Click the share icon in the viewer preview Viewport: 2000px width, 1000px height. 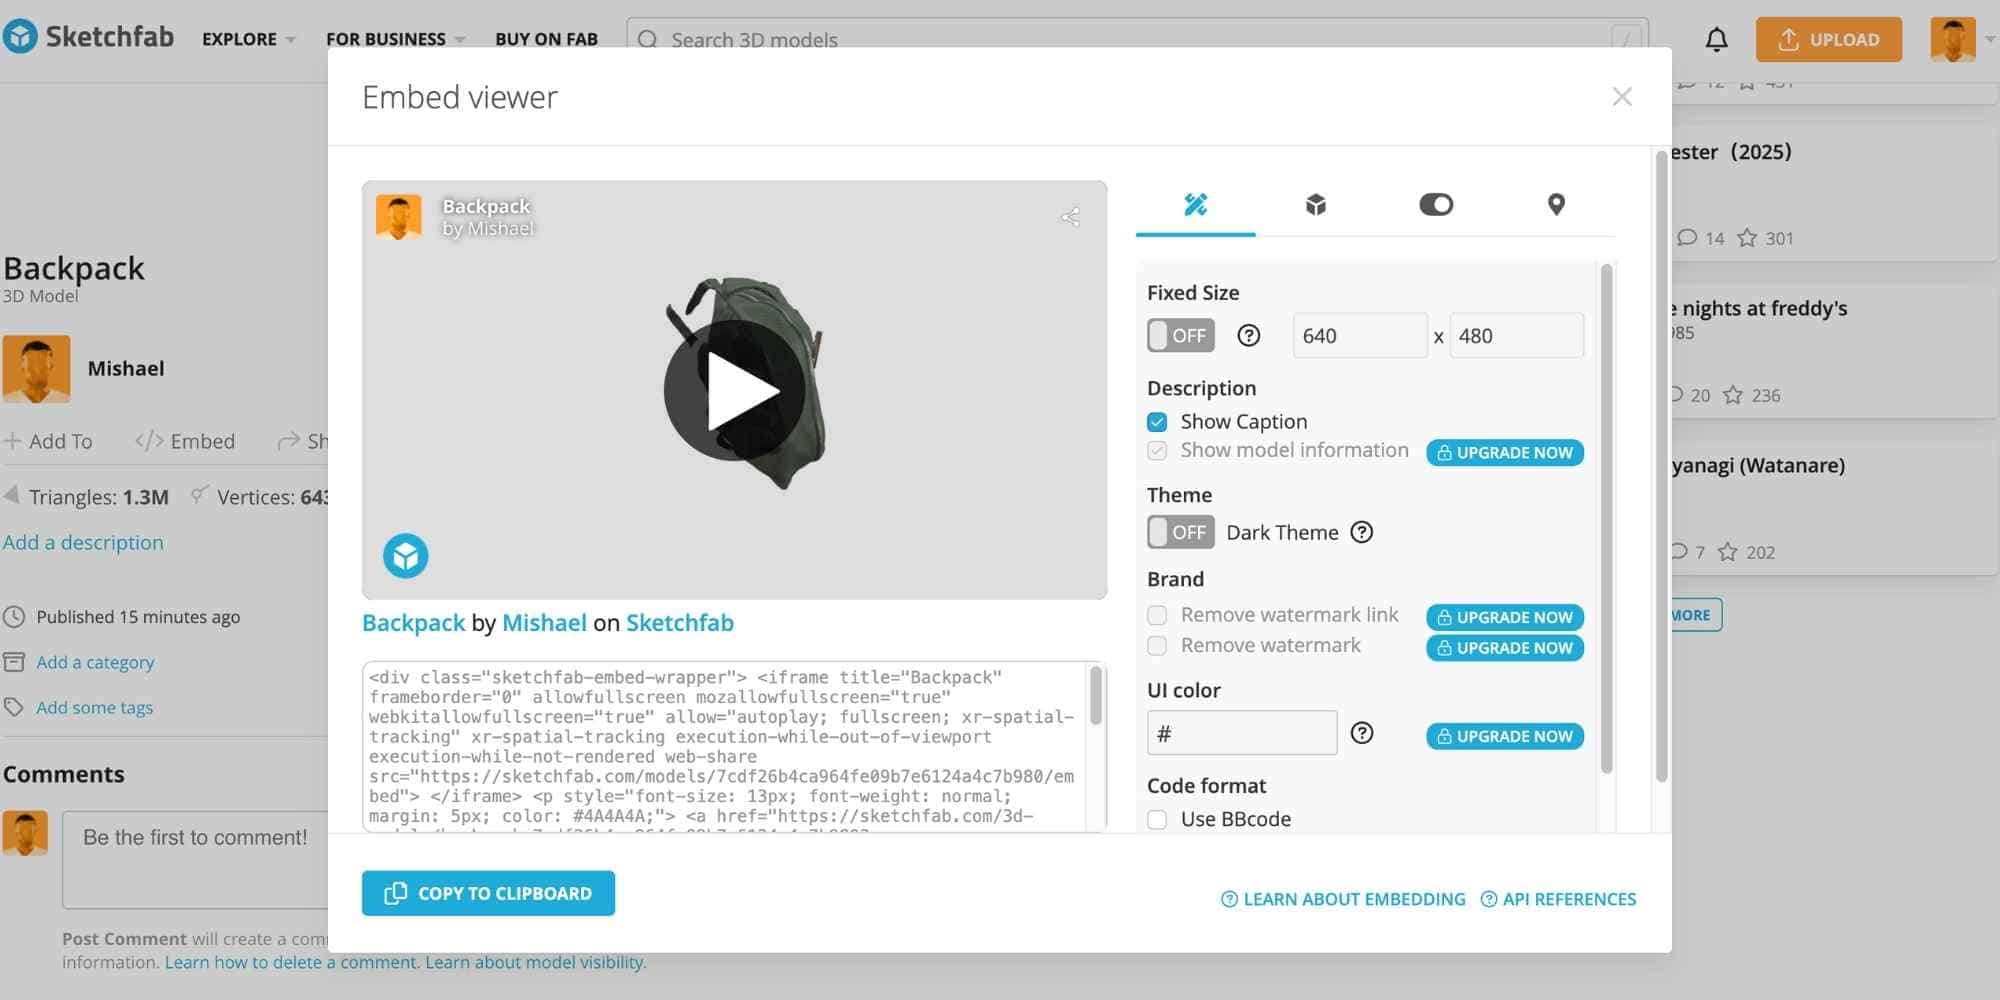(x=1070, y=217)
